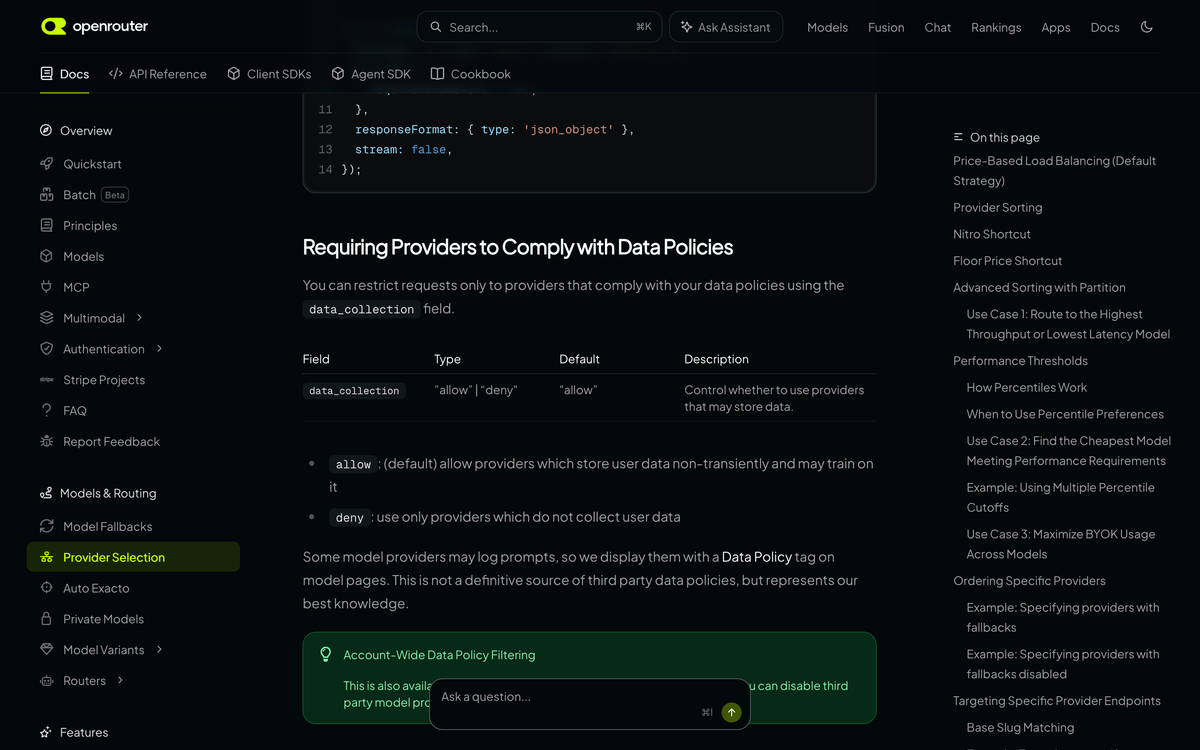Jump to Provider Sorting section
The image size is (1200, 750).
[998, 207]
